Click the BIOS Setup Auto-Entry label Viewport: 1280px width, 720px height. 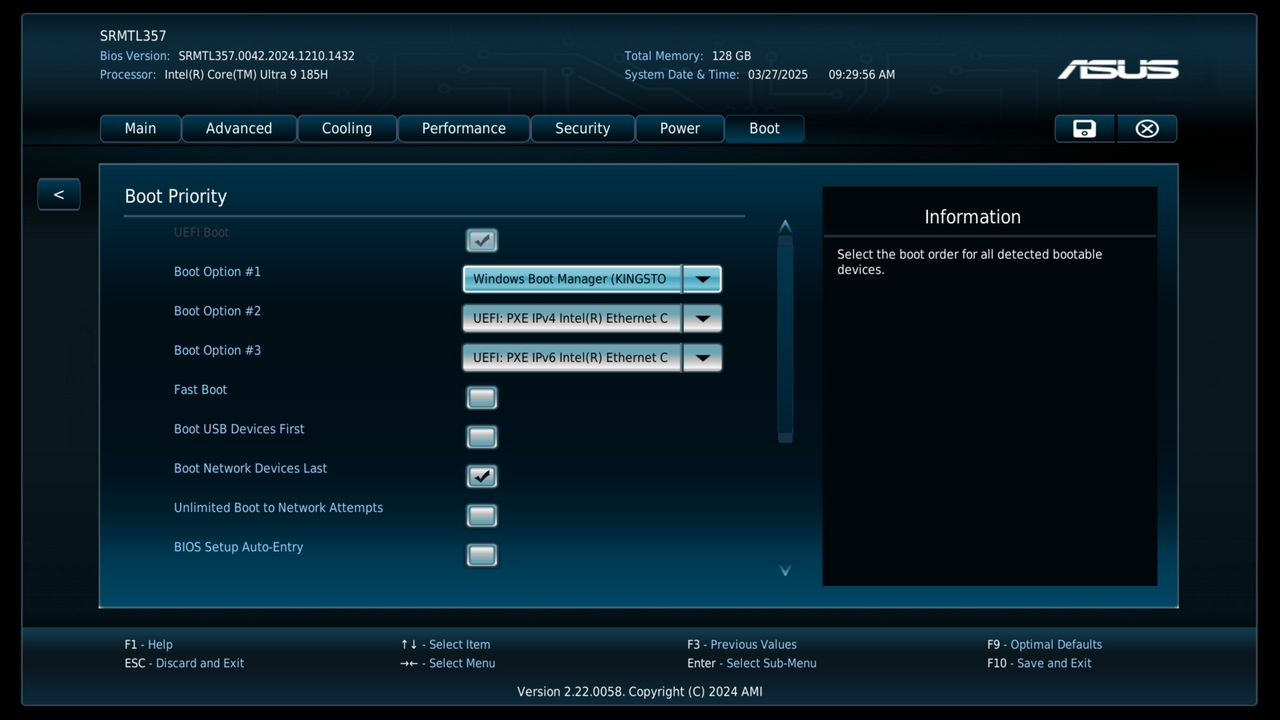238,547
